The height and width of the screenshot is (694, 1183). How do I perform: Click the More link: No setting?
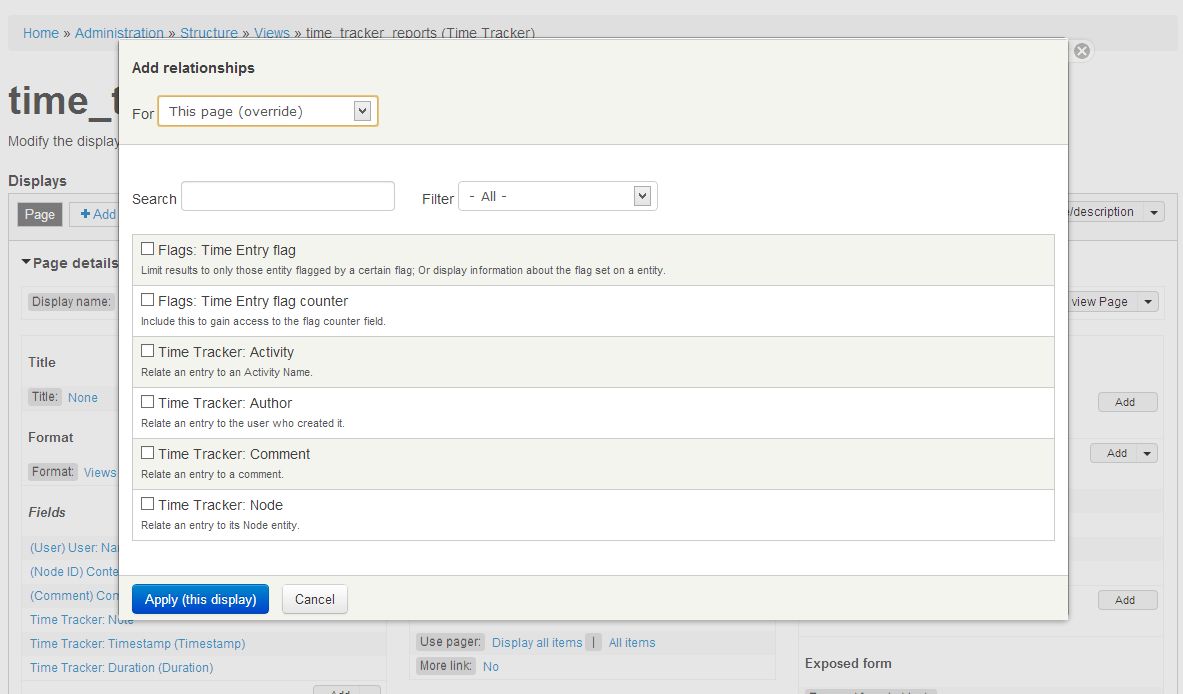pos(490,667)
